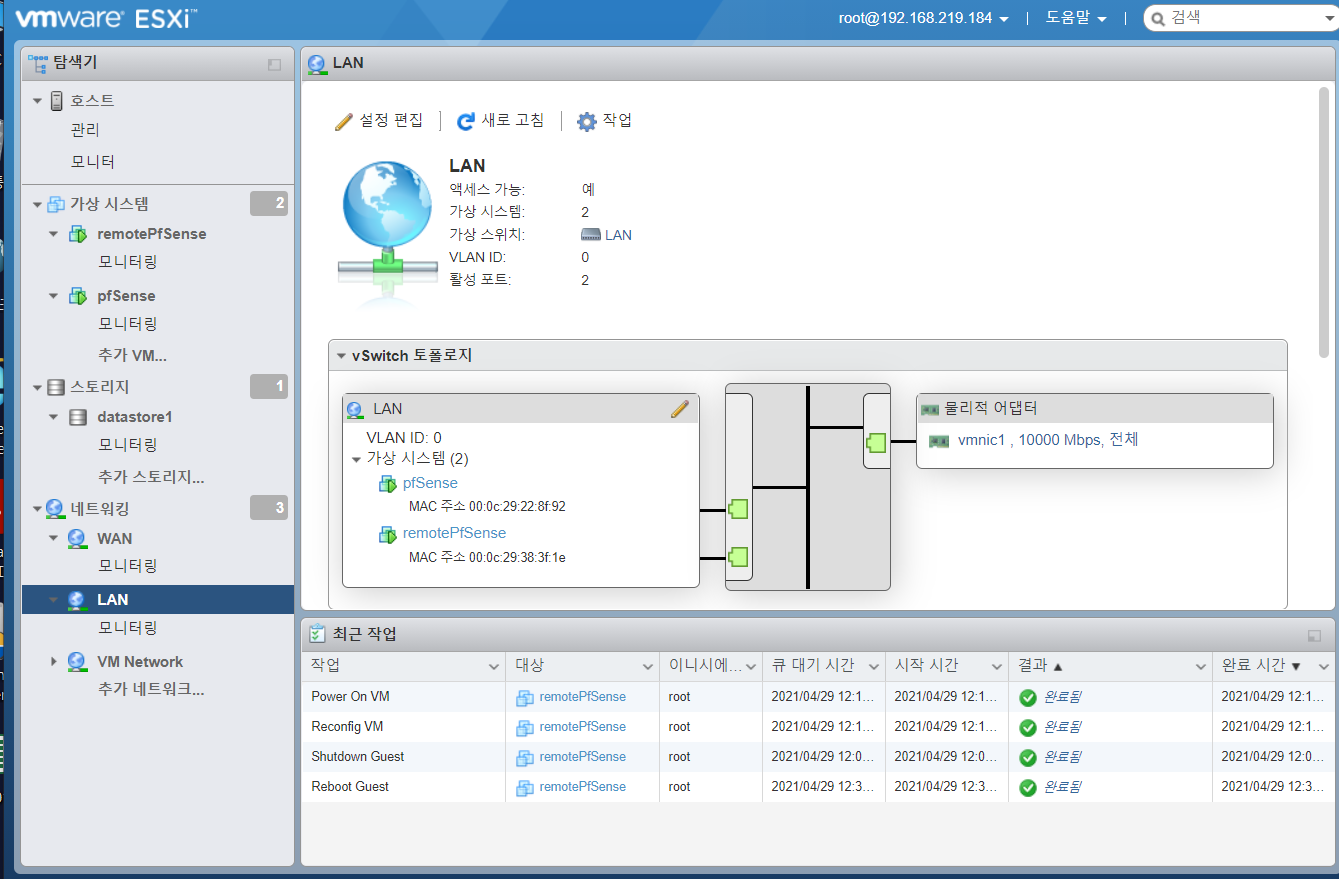The width and height of the screenshot is (1339, 879).
Task: Click the pfSense VM icon in topology
Action: point(388,484)
